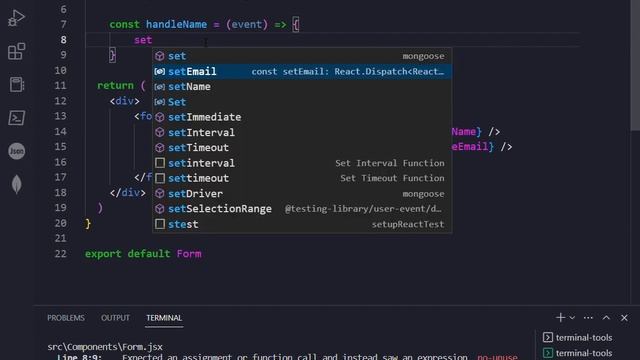
Task: Click the 'return' keyword on line 11
Action: pos(115,86)
